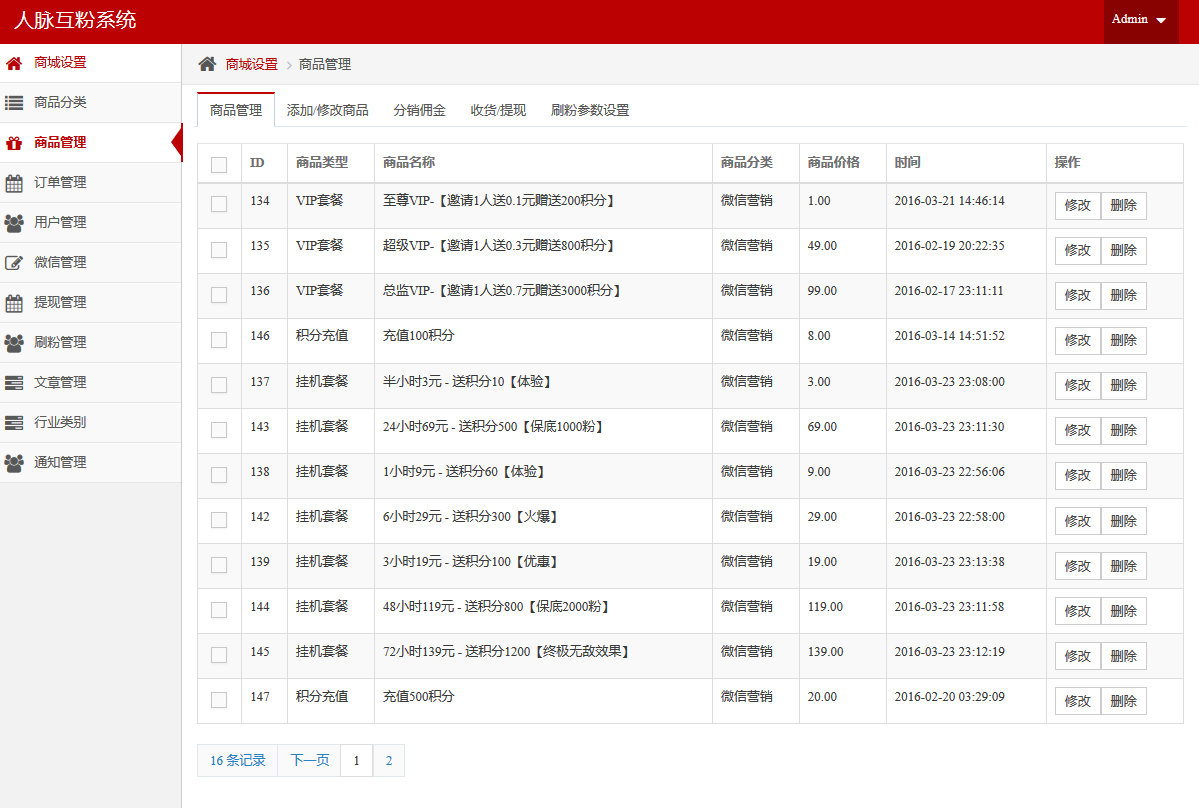Open the Admin dropdown menu

pyautogui.click(x=1140, y=20)
